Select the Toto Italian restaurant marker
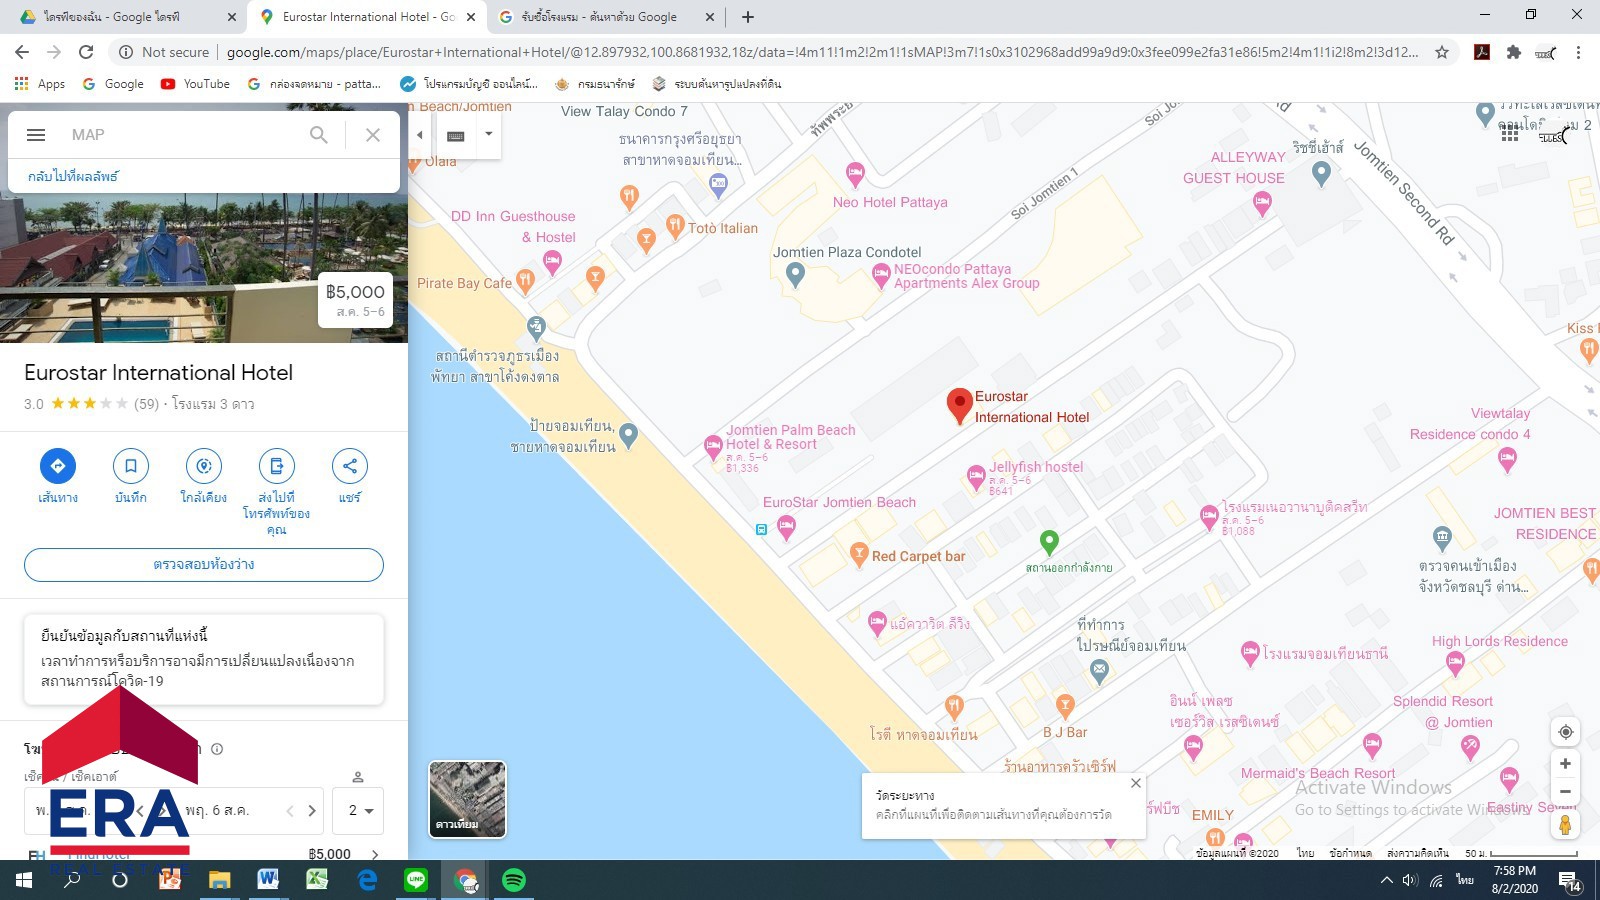 click(x=675, y=226)
